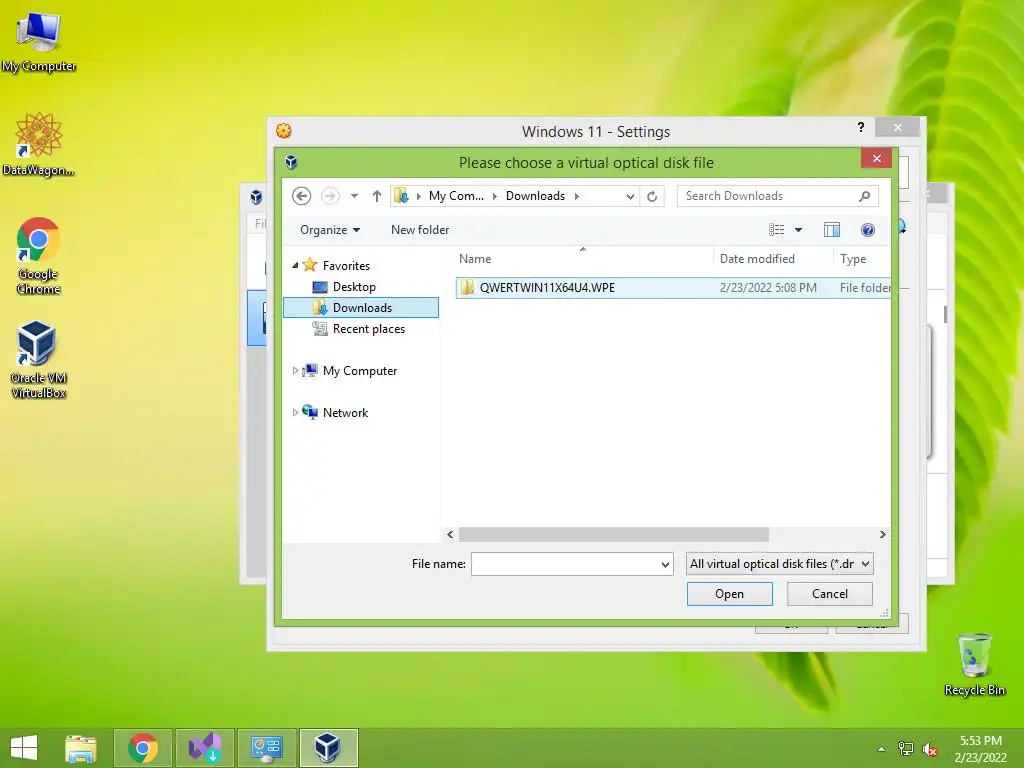
Task: Expand the Network tree node
Action: 295,412
